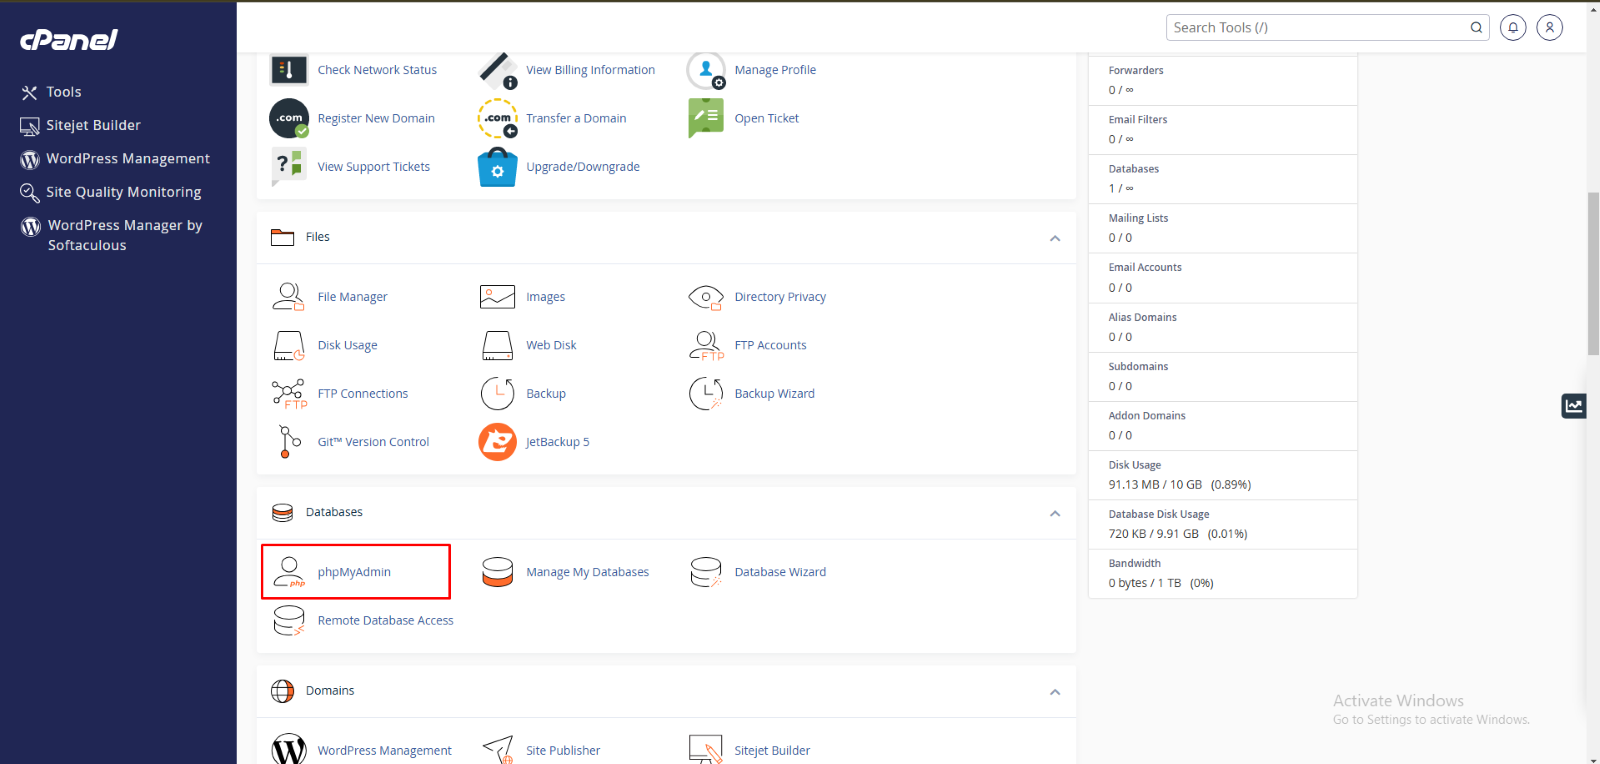Open the Remote Database Access link
Image resolution: width=1600 pixels, height=764 pixels.
point(385,621)
